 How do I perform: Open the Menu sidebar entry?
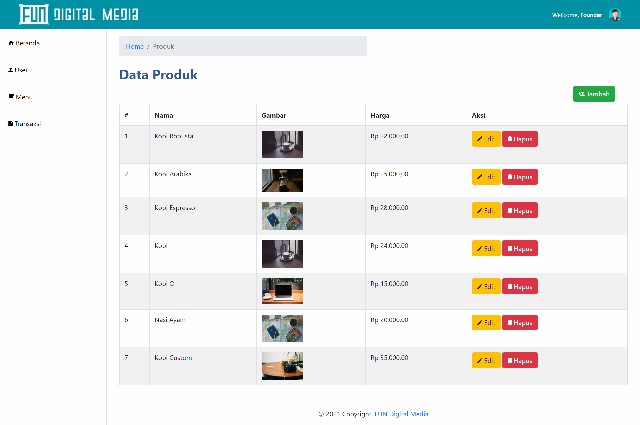[21, 97]
